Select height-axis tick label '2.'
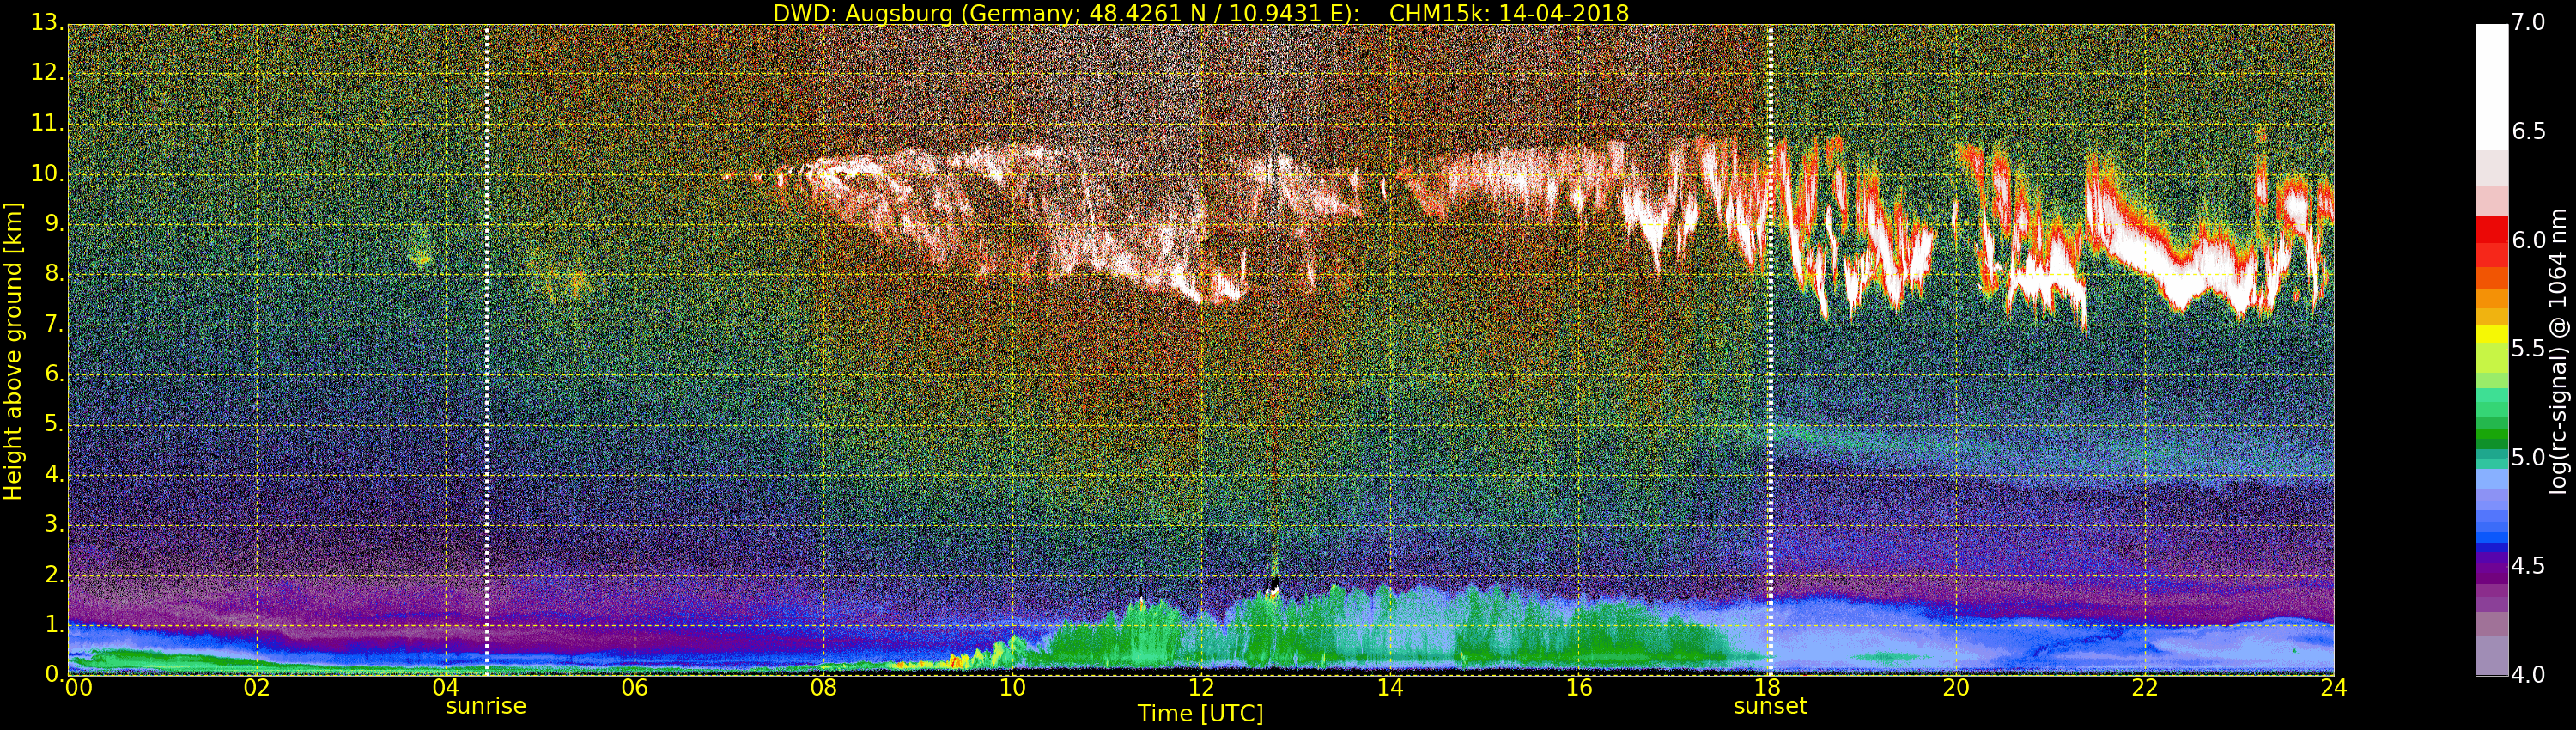 click(x=53, y=574)
